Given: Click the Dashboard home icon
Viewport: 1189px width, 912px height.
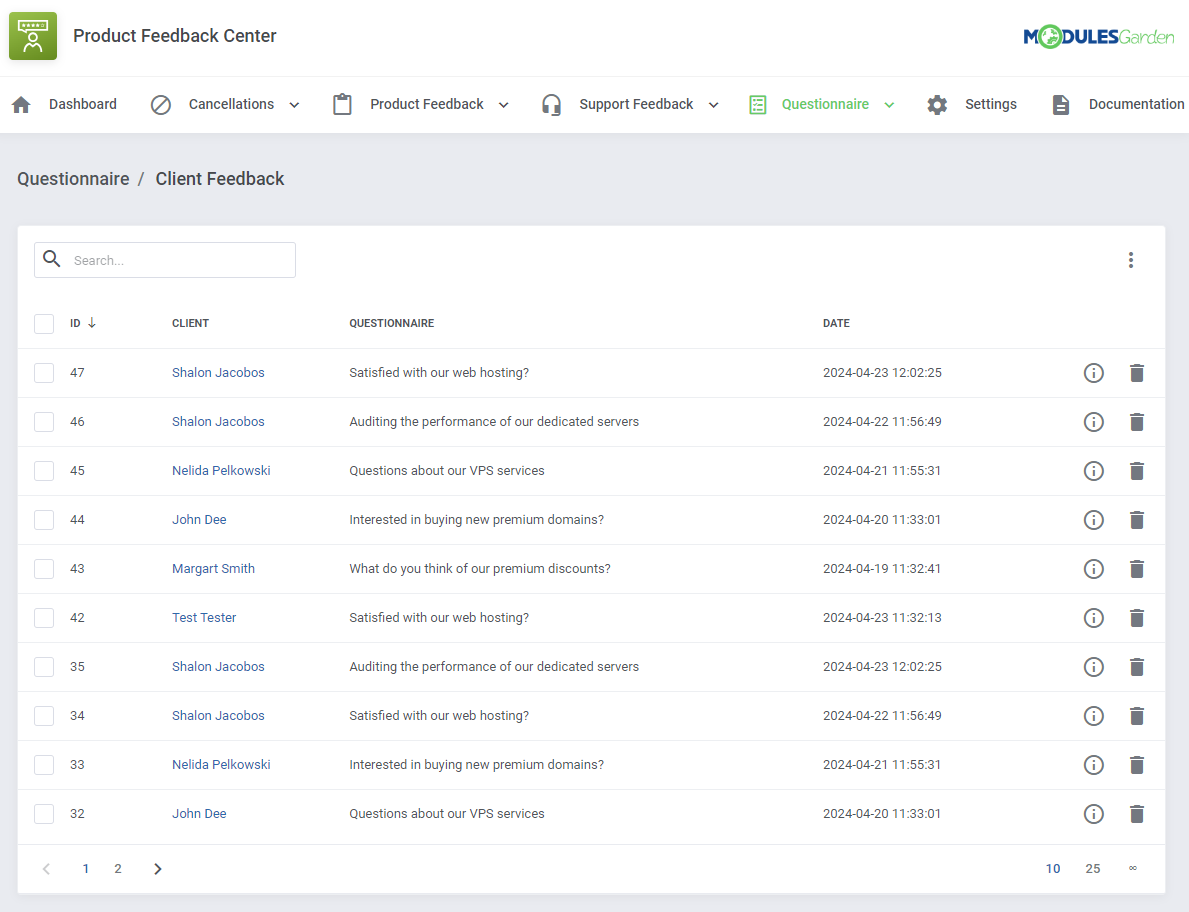Looking at the screenshot, I should point(21,105).
